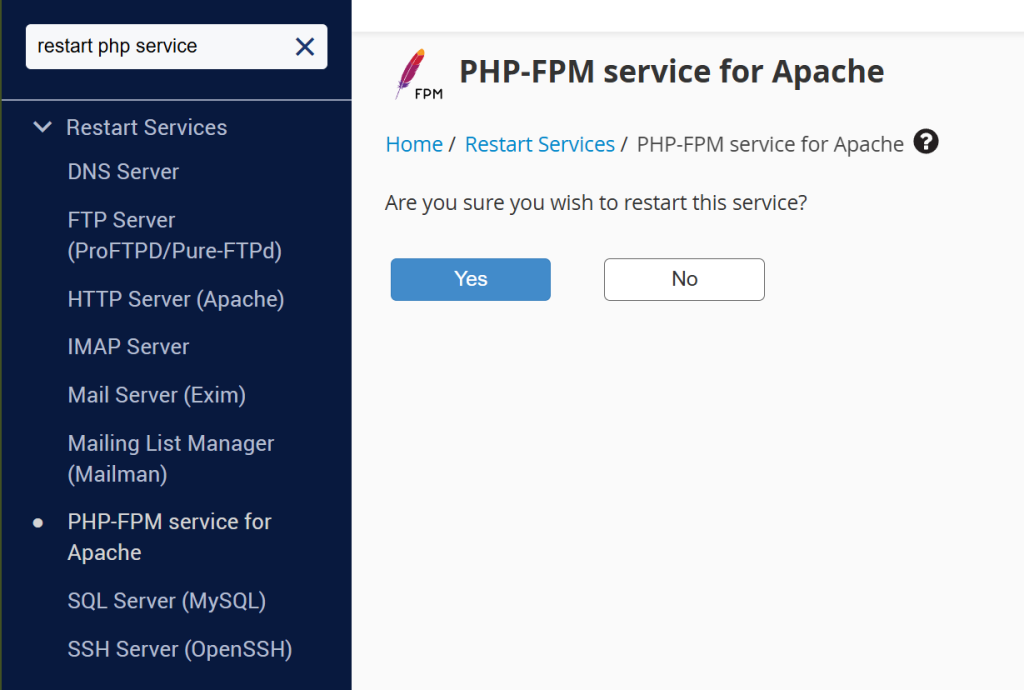The width and height of the screenshot is (1024, 690).
Task: Confirm restart with the Yes button
Action: click(470, 279)
